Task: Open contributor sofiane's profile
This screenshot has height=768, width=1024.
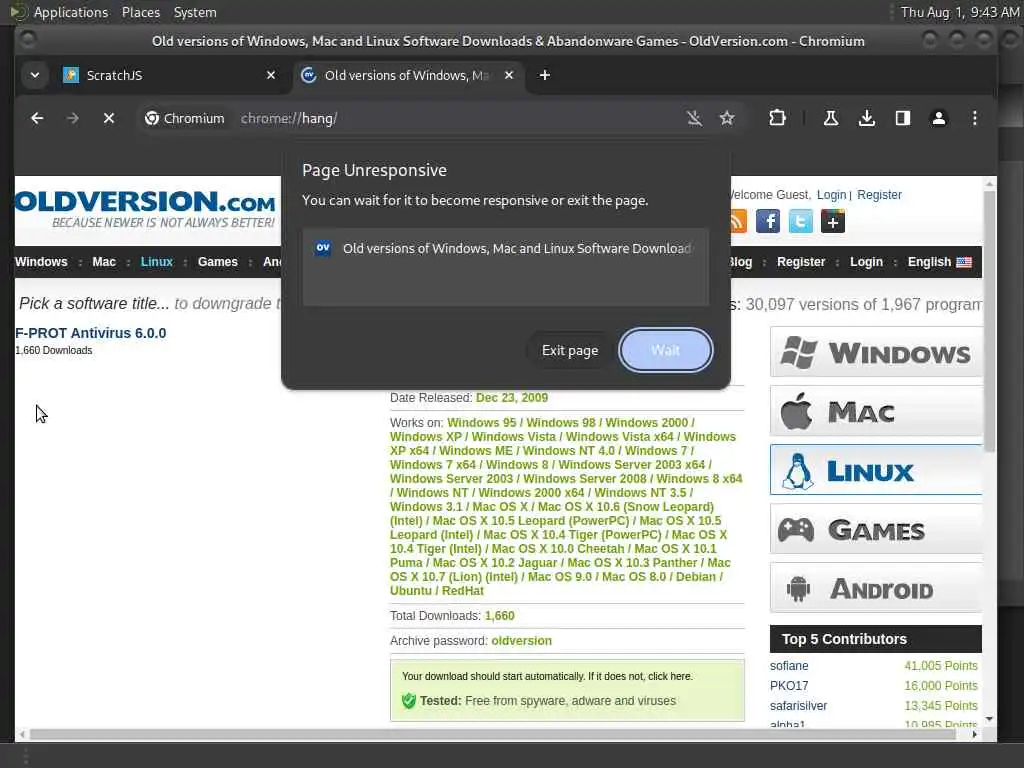Action: 789,665
